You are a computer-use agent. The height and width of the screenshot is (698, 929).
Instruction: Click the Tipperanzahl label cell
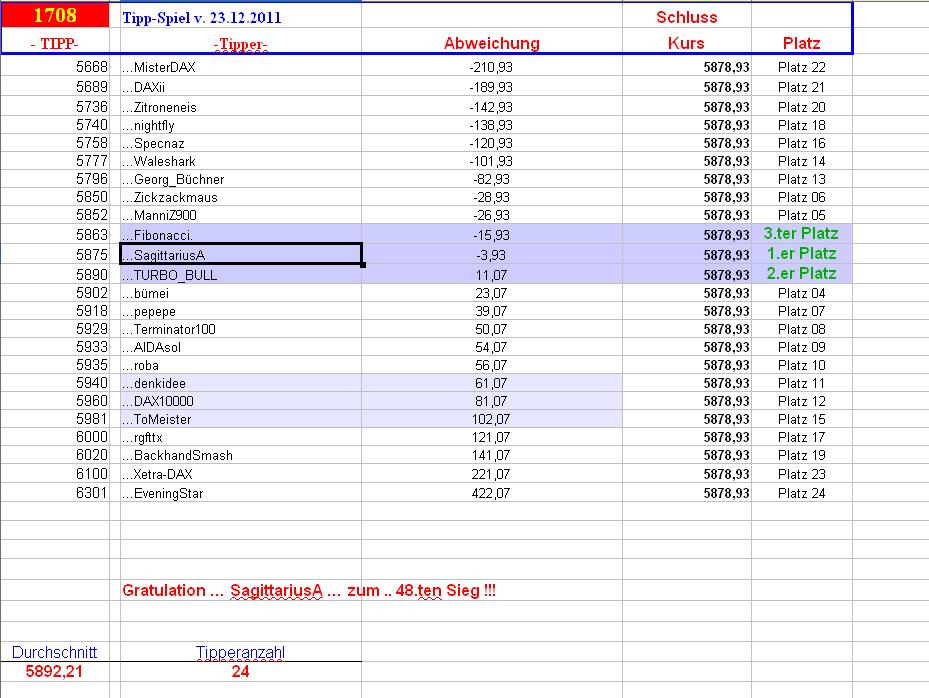pyautogui.click(x=240, y=651)
